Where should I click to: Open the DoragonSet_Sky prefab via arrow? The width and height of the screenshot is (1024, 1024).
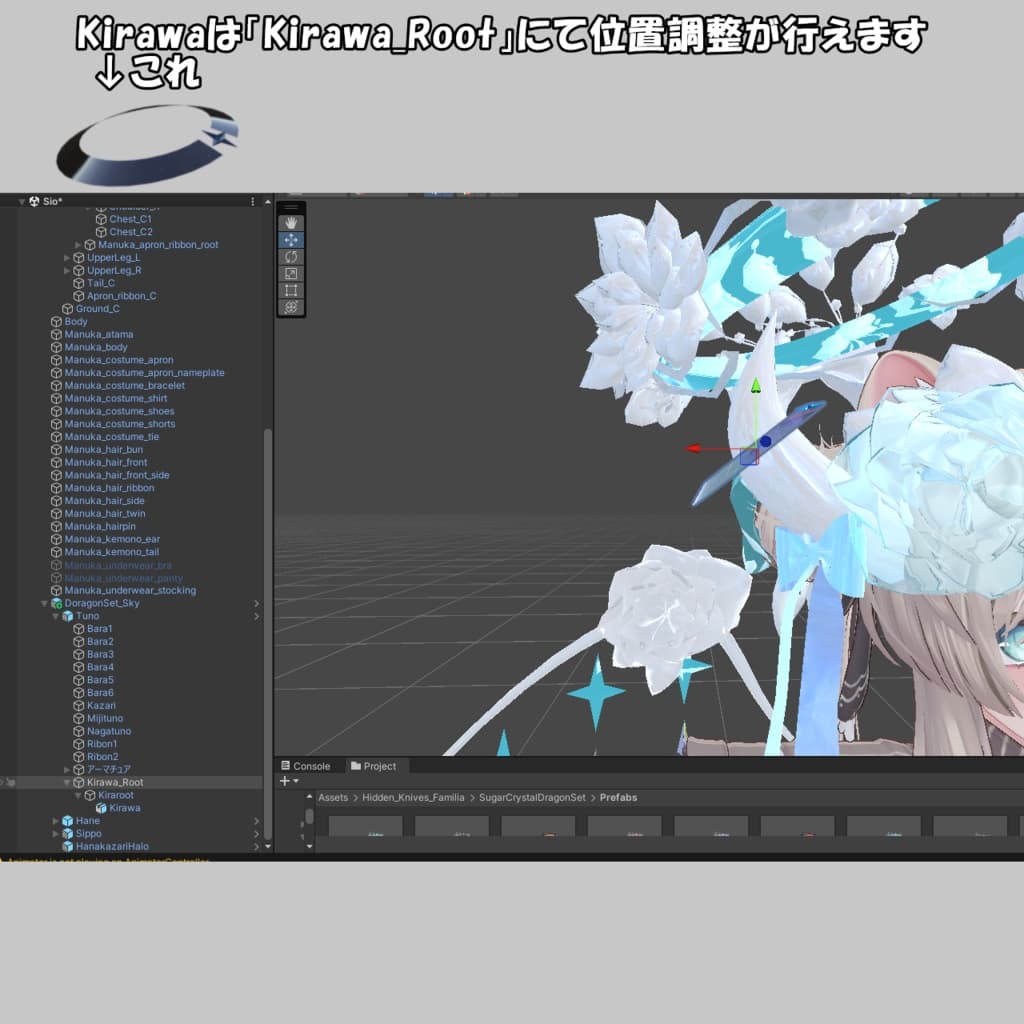tap(256, 603)
